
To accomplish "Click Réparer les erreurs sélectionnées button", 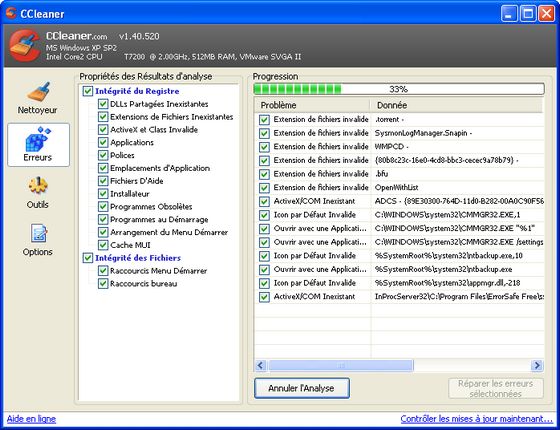I will (496, 389).
